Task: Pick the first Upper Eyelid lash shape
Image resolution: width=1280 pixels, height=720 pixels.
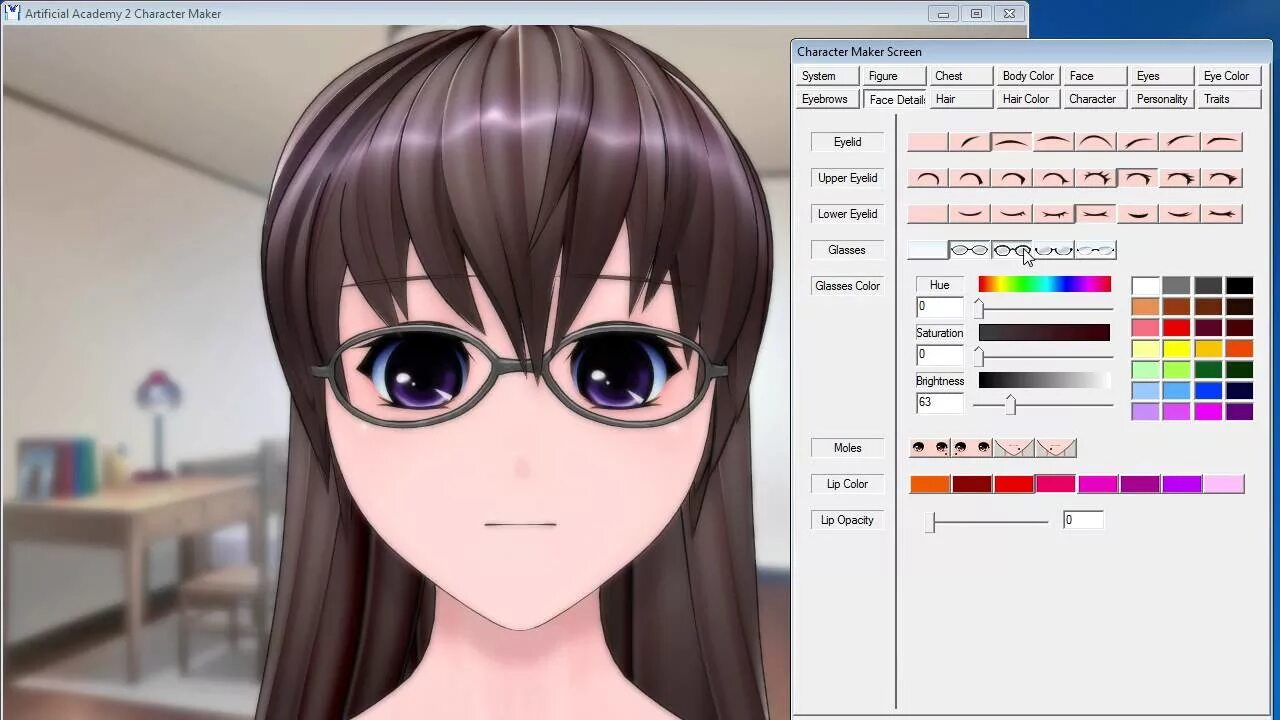Action: [x=927, y=178]
